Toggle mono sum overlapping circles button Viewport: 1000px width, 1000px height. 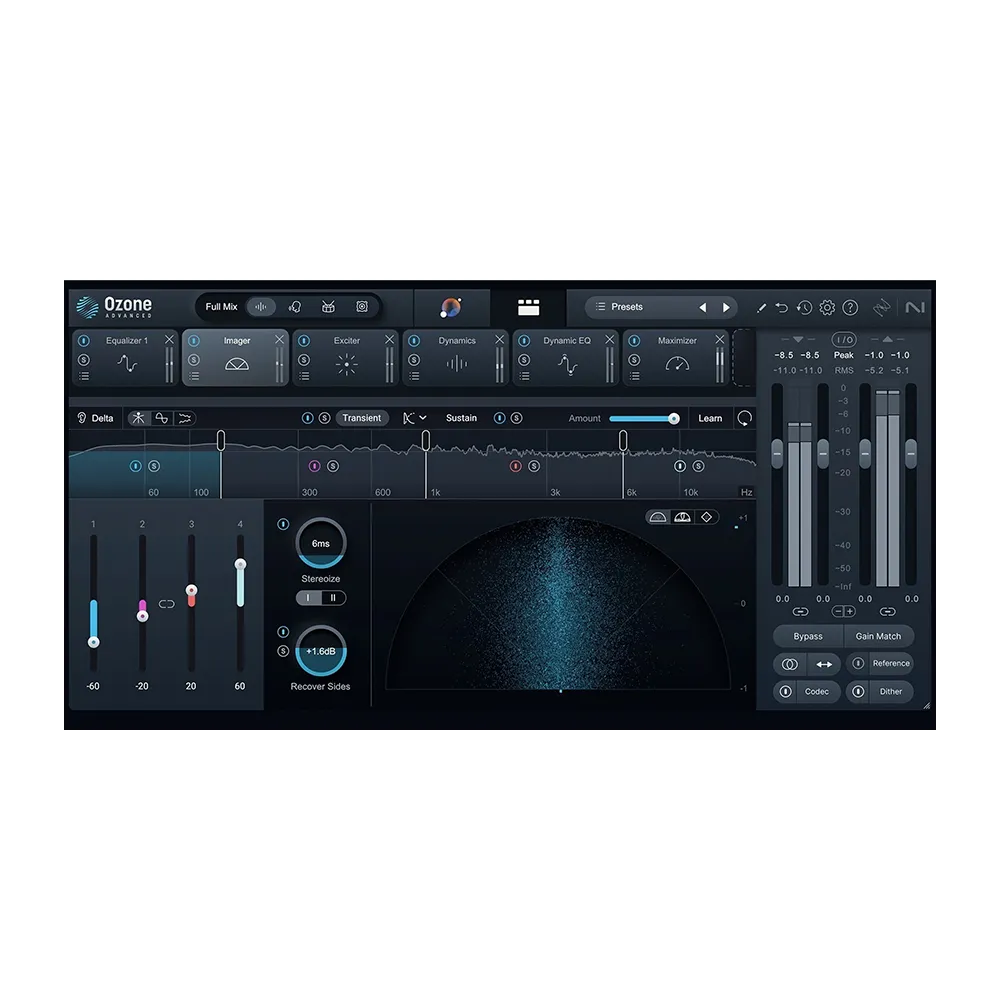coord(790,665)
